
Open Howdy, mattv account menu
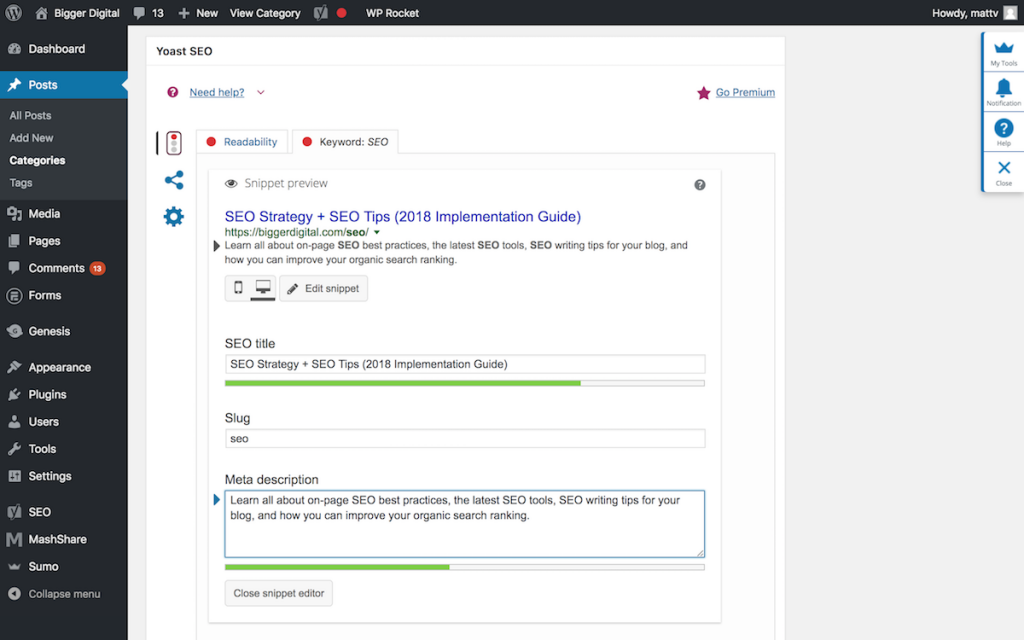(965, 13)
